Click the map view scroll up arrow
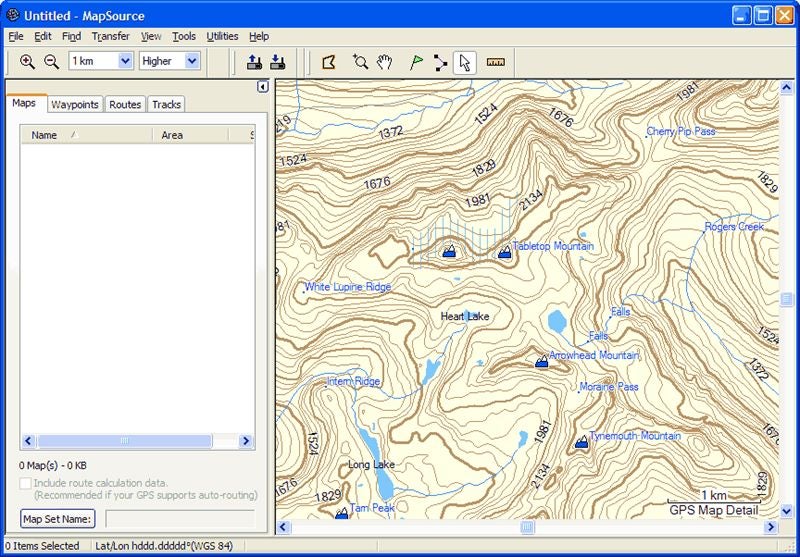This screenshot has height=557, width=800. pyautogui.click(x=786, y=88)
